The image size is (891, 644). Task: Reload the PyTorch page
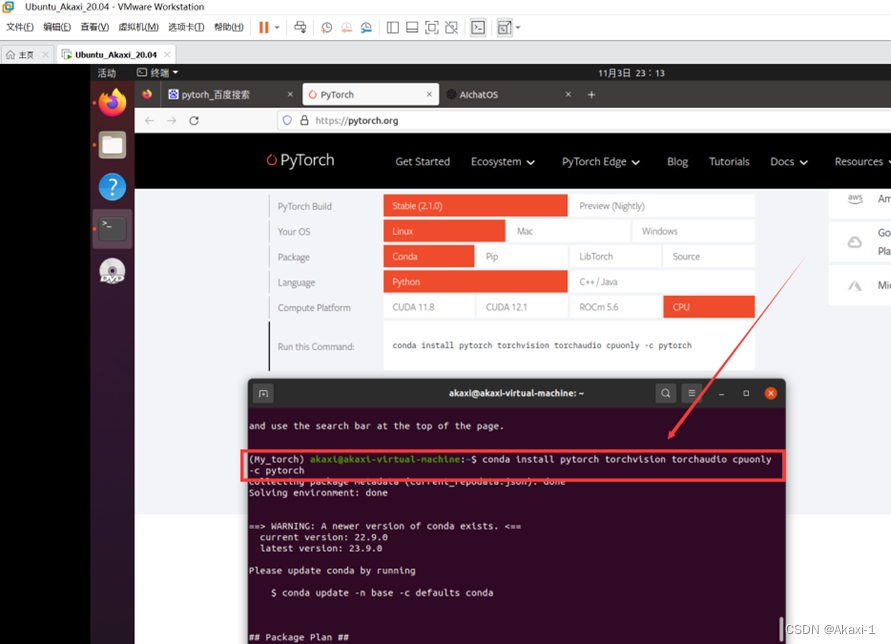tap(194, 121)
